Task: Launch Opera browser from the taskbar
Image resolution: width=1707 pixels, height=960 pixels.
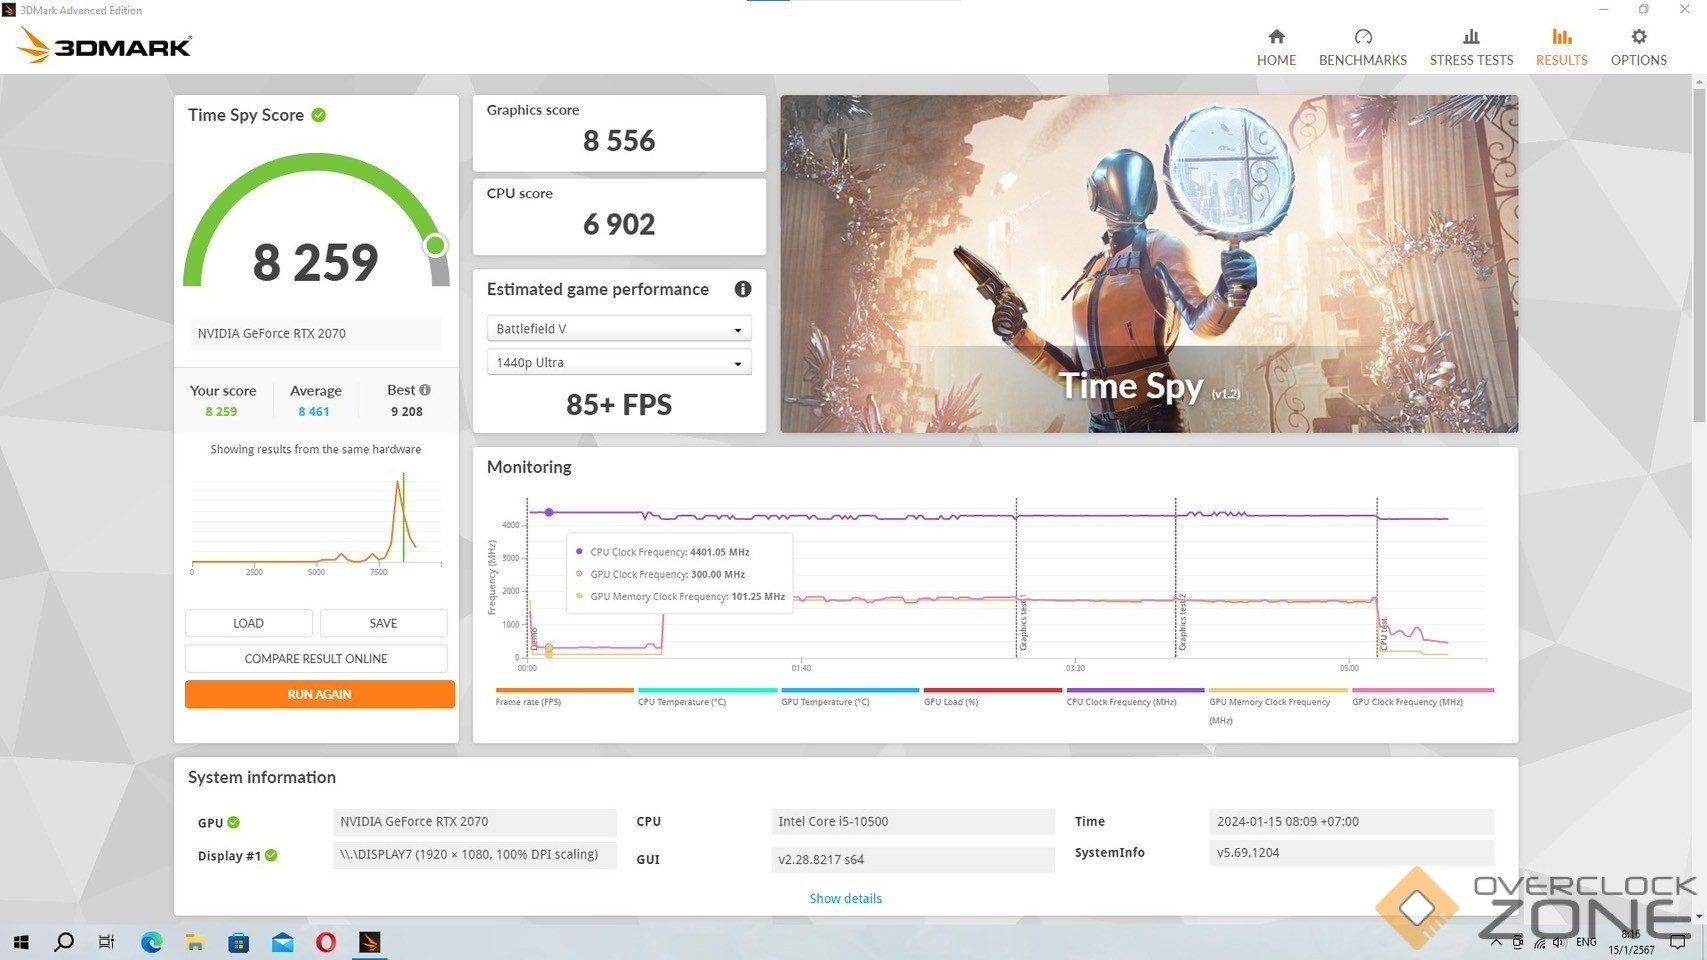Action: click(x=326, y=942)
